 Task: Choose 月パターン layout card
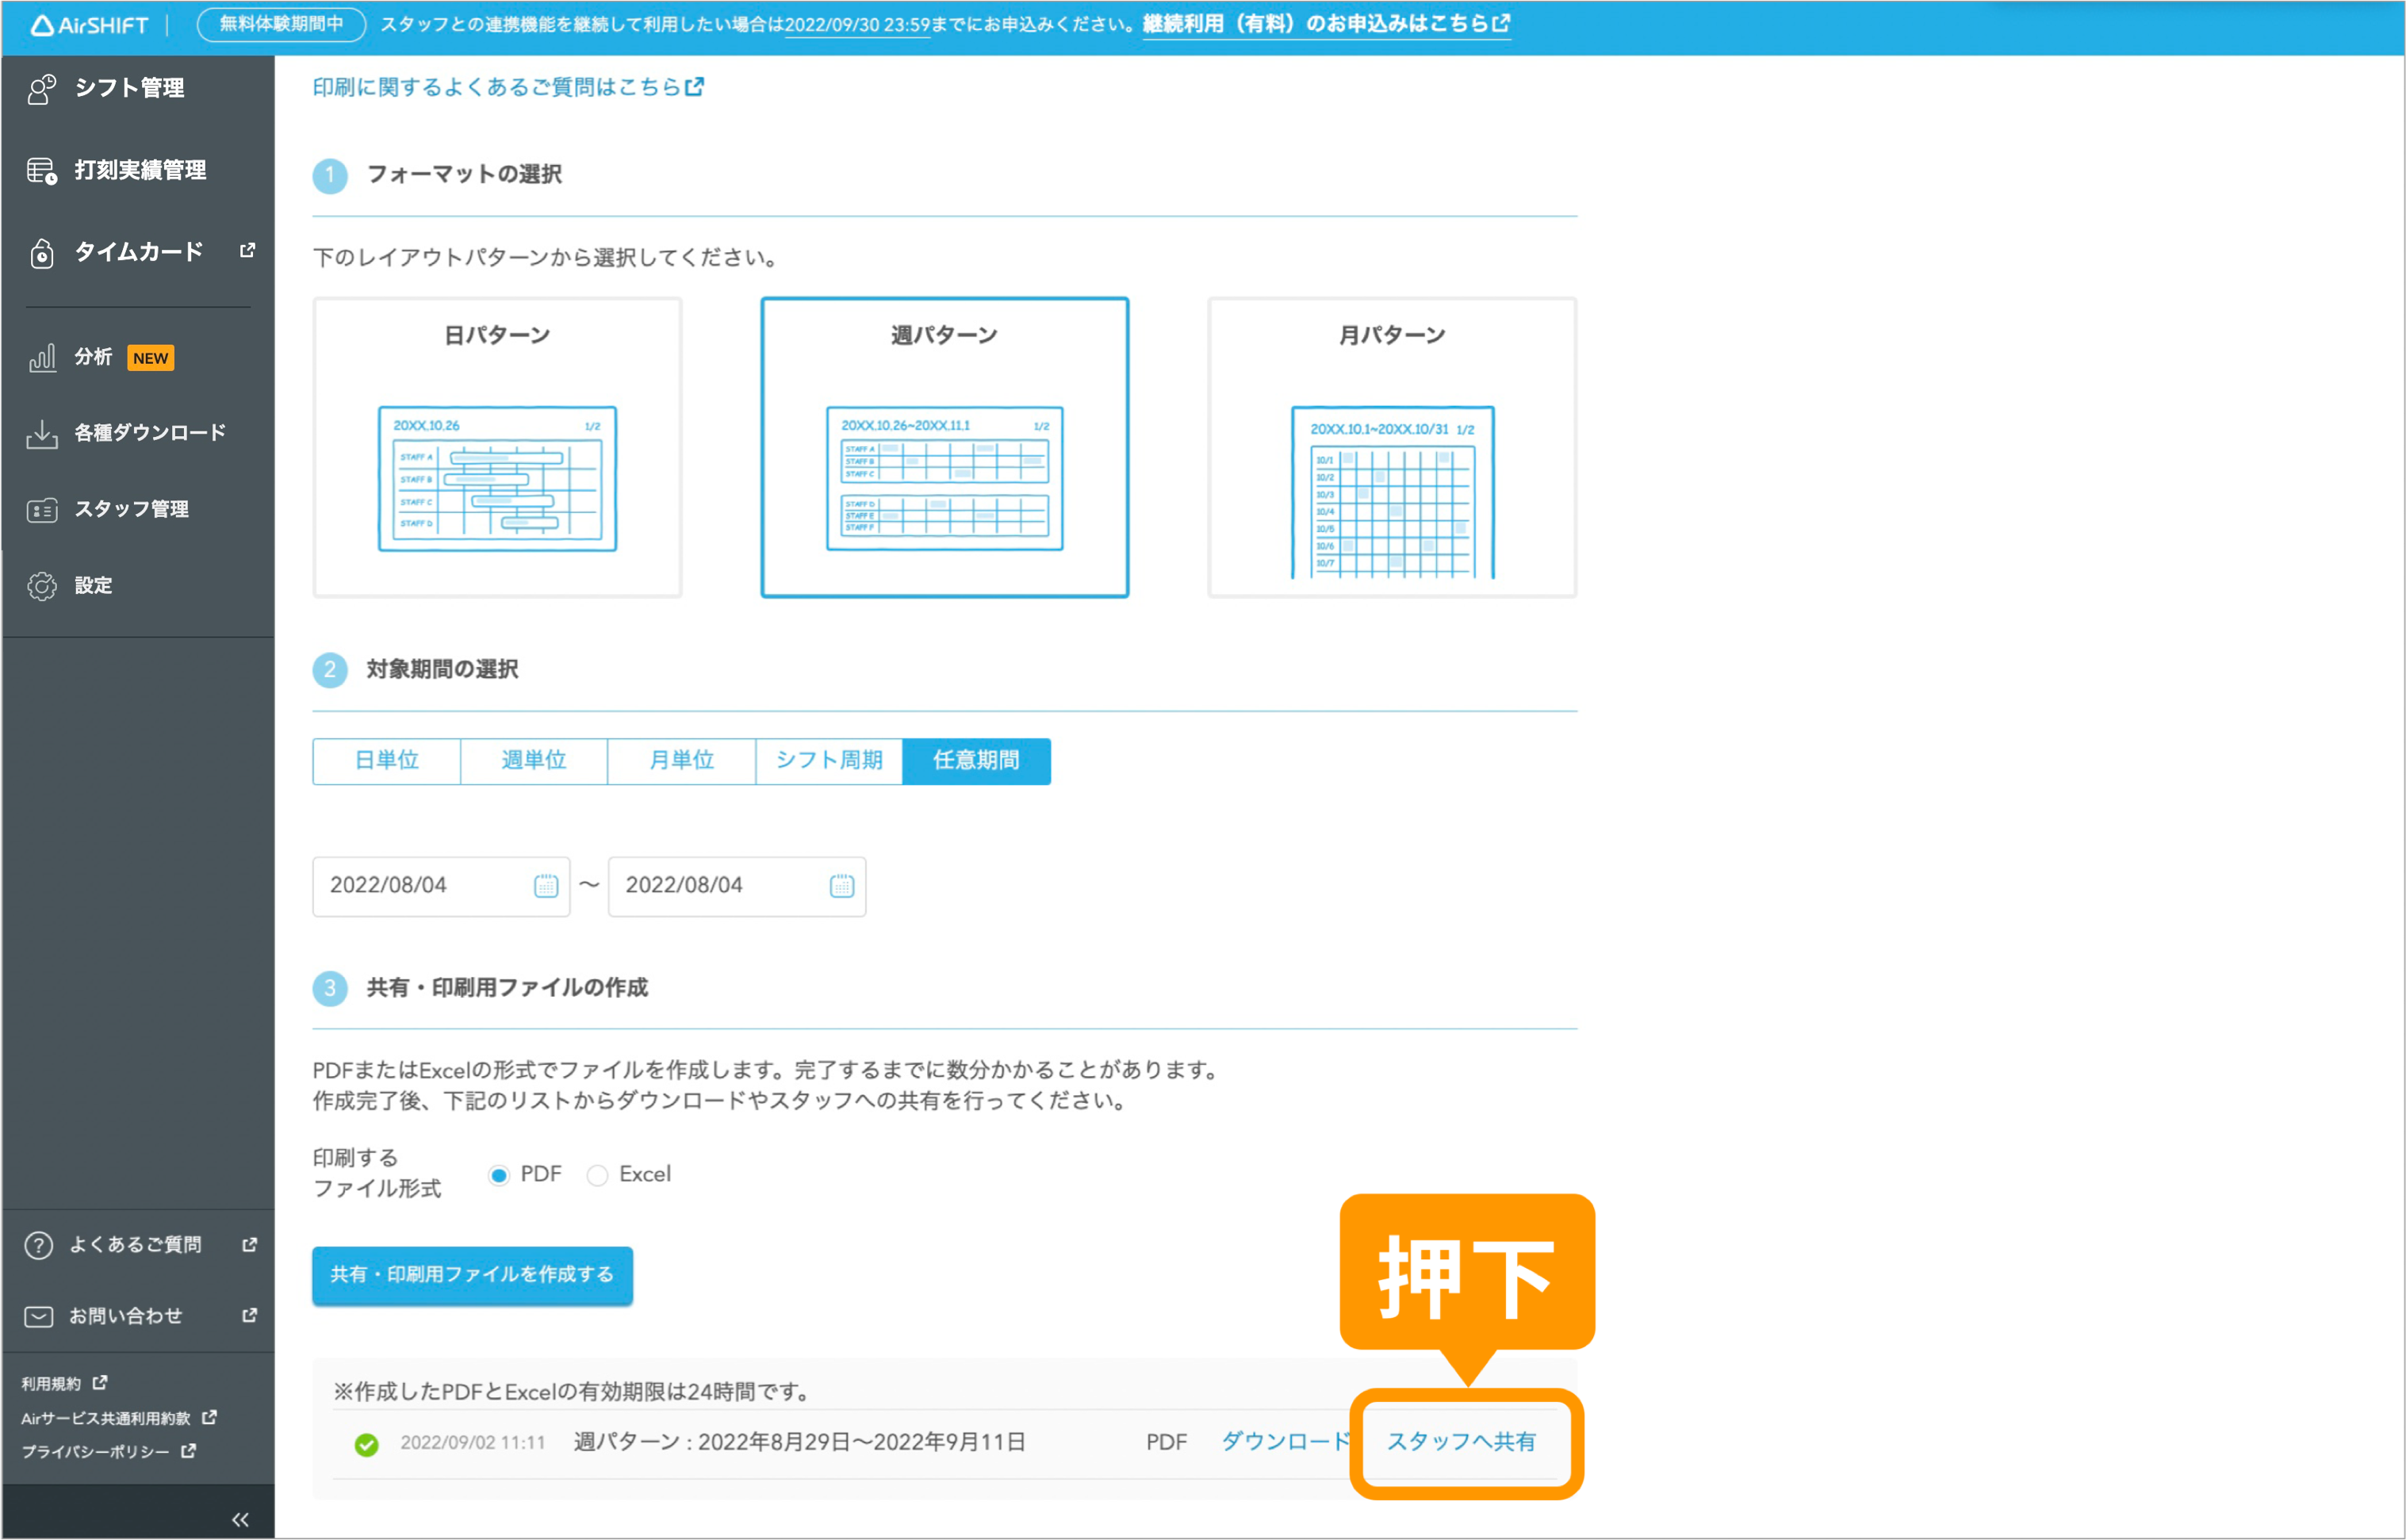coord(1392,447)
